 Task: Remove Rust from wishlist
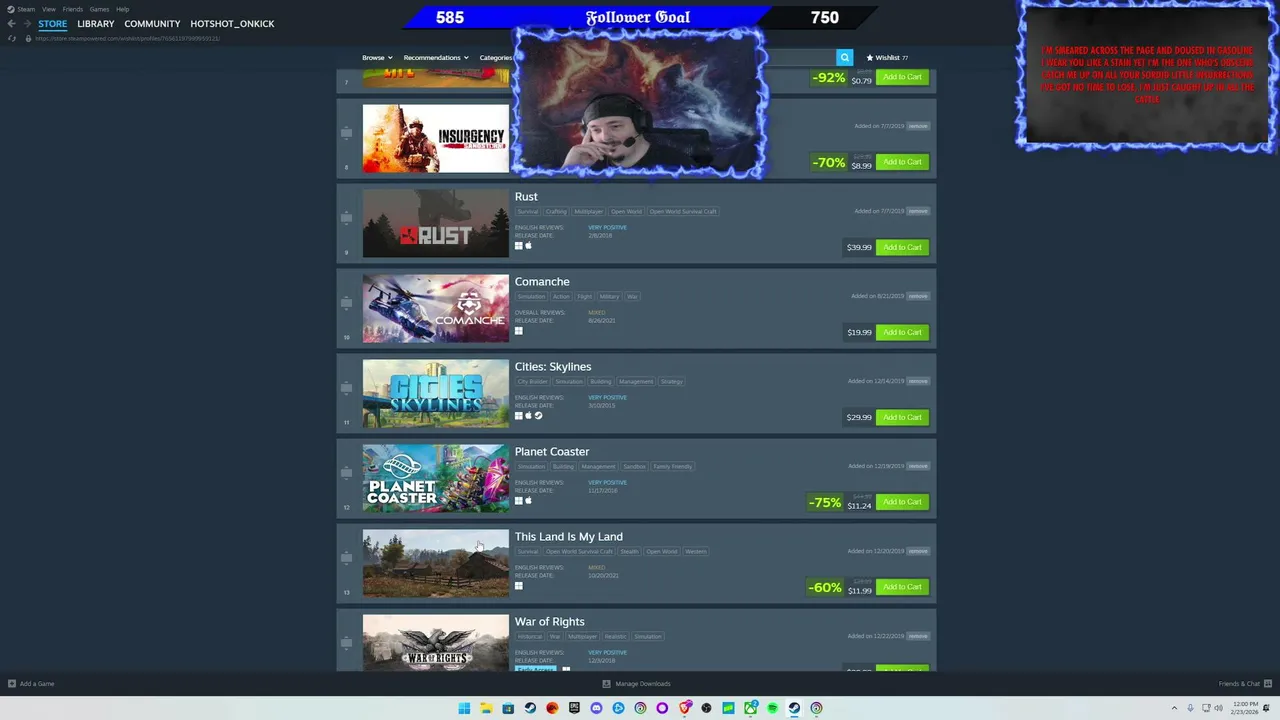tap(918, 211)
